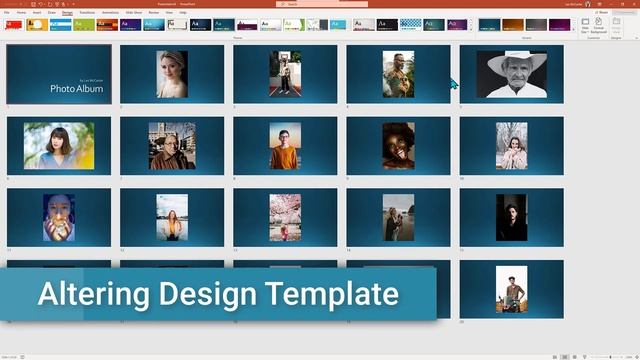
Task: Expand the Variants gallery arrow
Action: coord(573,29)
